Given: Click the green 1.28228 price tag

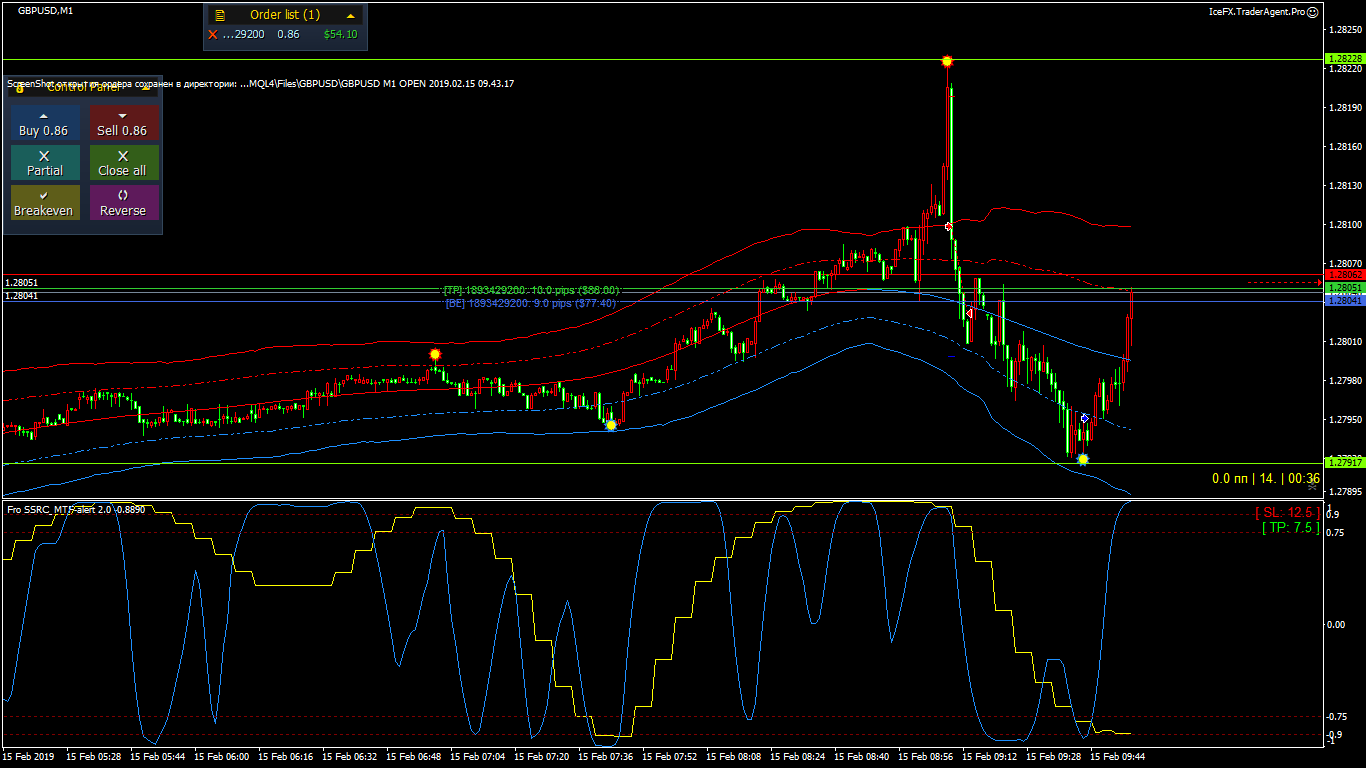Looking at the screenshot, I should click(x=1343, y=59).
